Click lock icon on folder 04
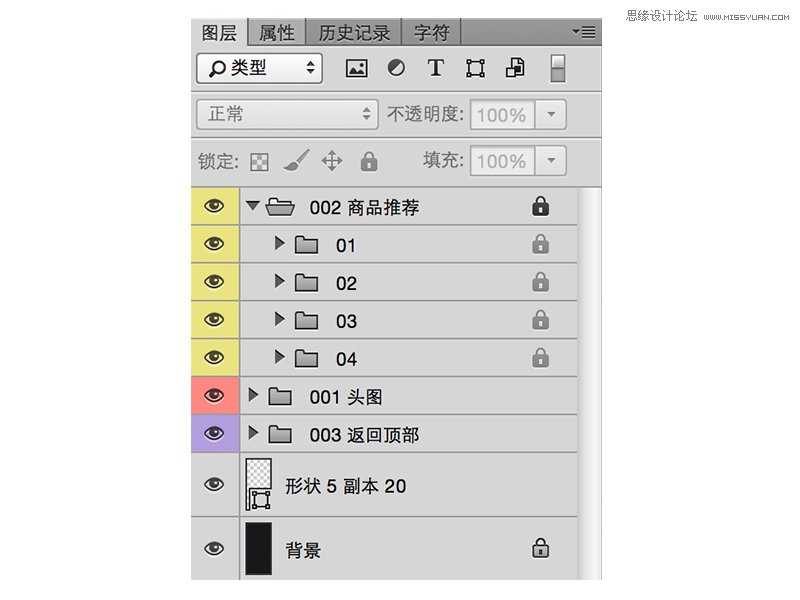 coord(540,357)
